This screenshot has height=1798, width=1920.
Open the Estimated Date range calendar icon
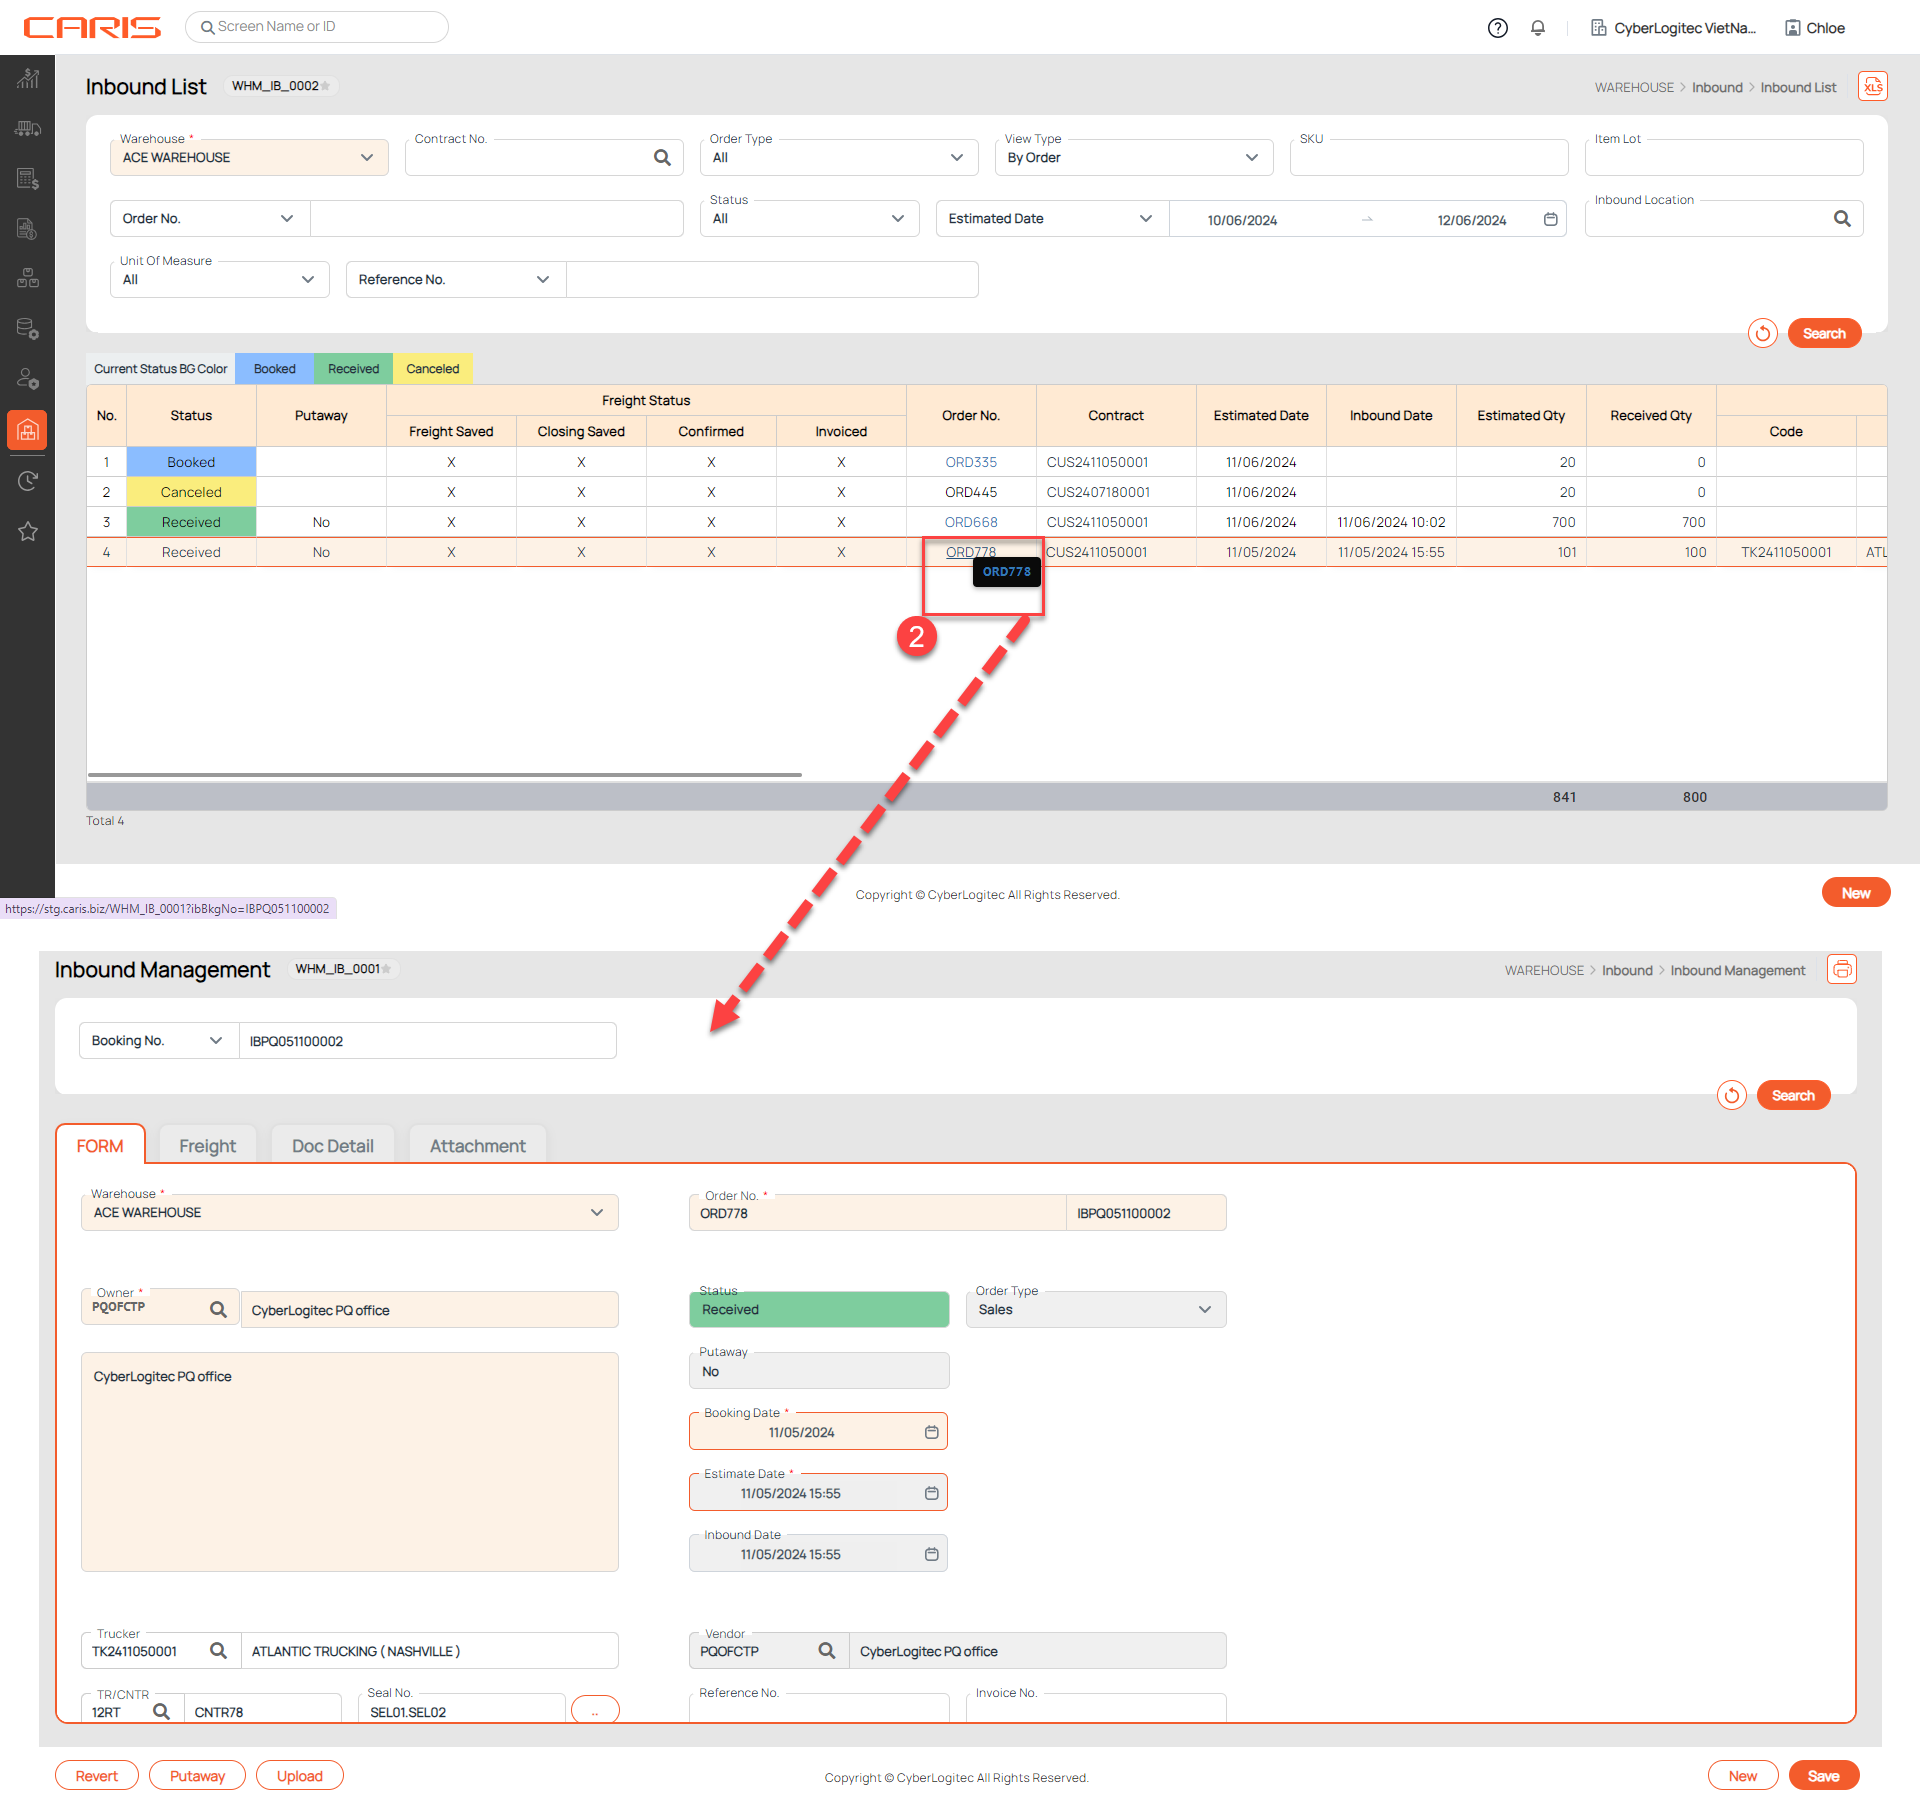(x=1550, y=219)
